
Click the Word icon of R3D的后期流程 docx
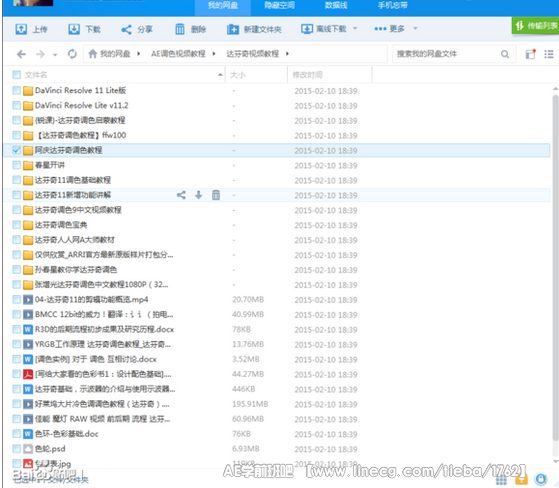[28, 329]
